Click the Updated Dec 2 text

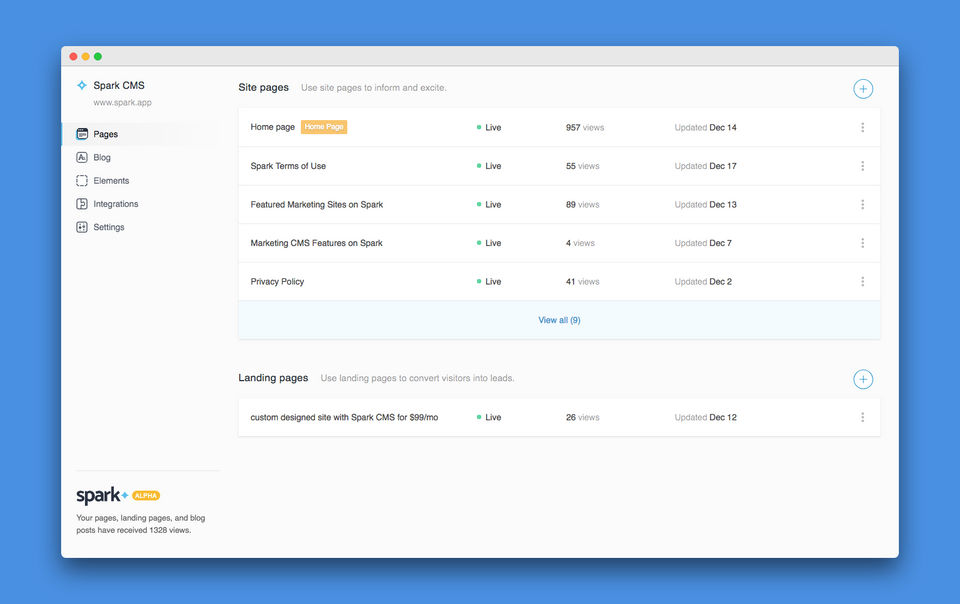point(703,281)
